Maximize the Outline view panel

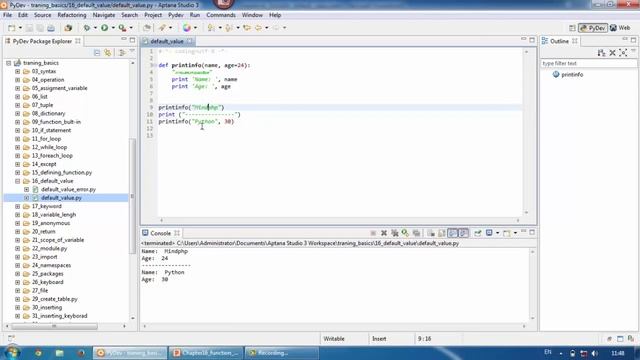pyautogui.click(x=633, y=40)
